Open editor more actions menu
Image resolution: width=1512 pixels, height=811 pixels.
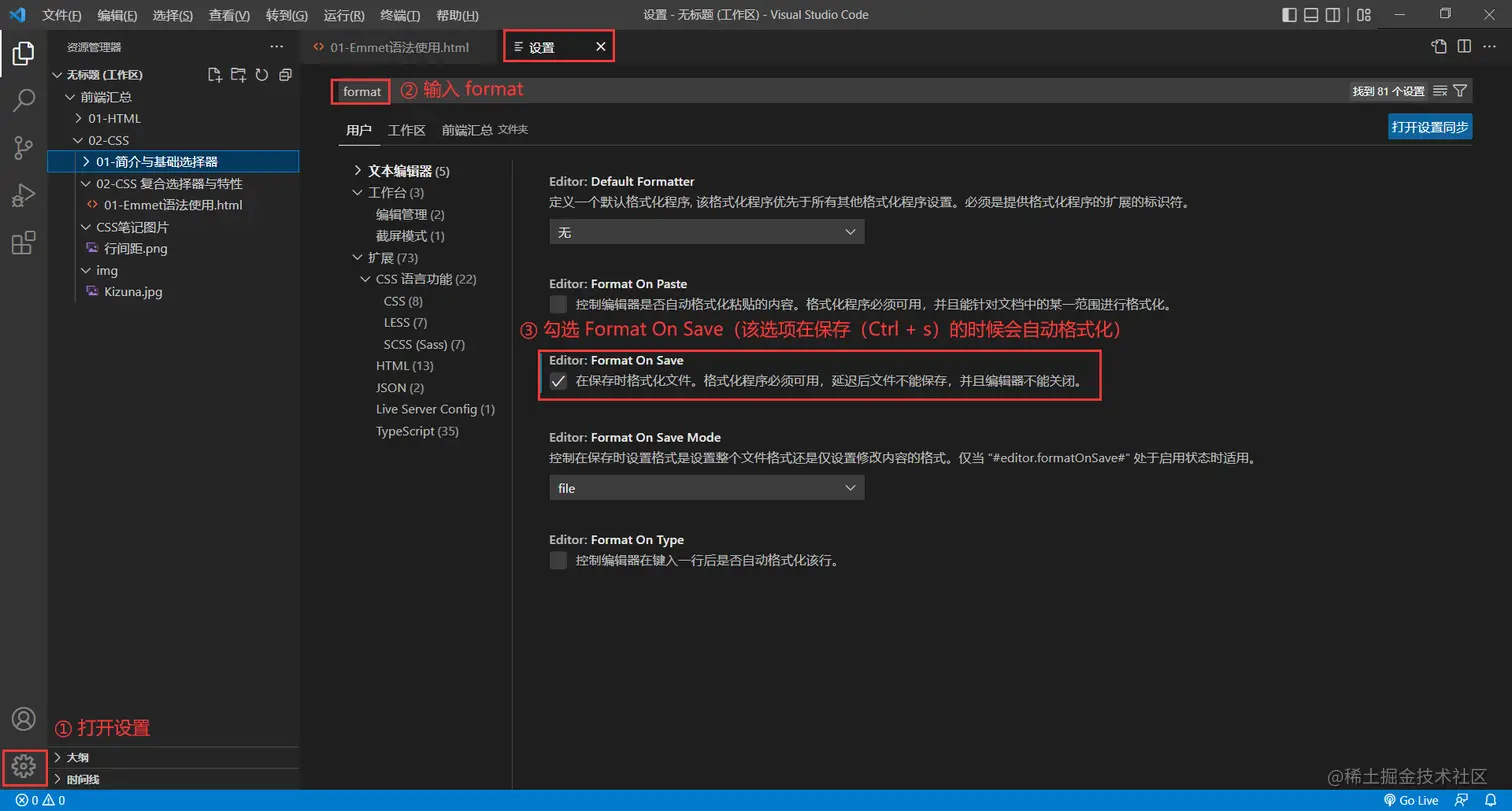pos(1489,46)
